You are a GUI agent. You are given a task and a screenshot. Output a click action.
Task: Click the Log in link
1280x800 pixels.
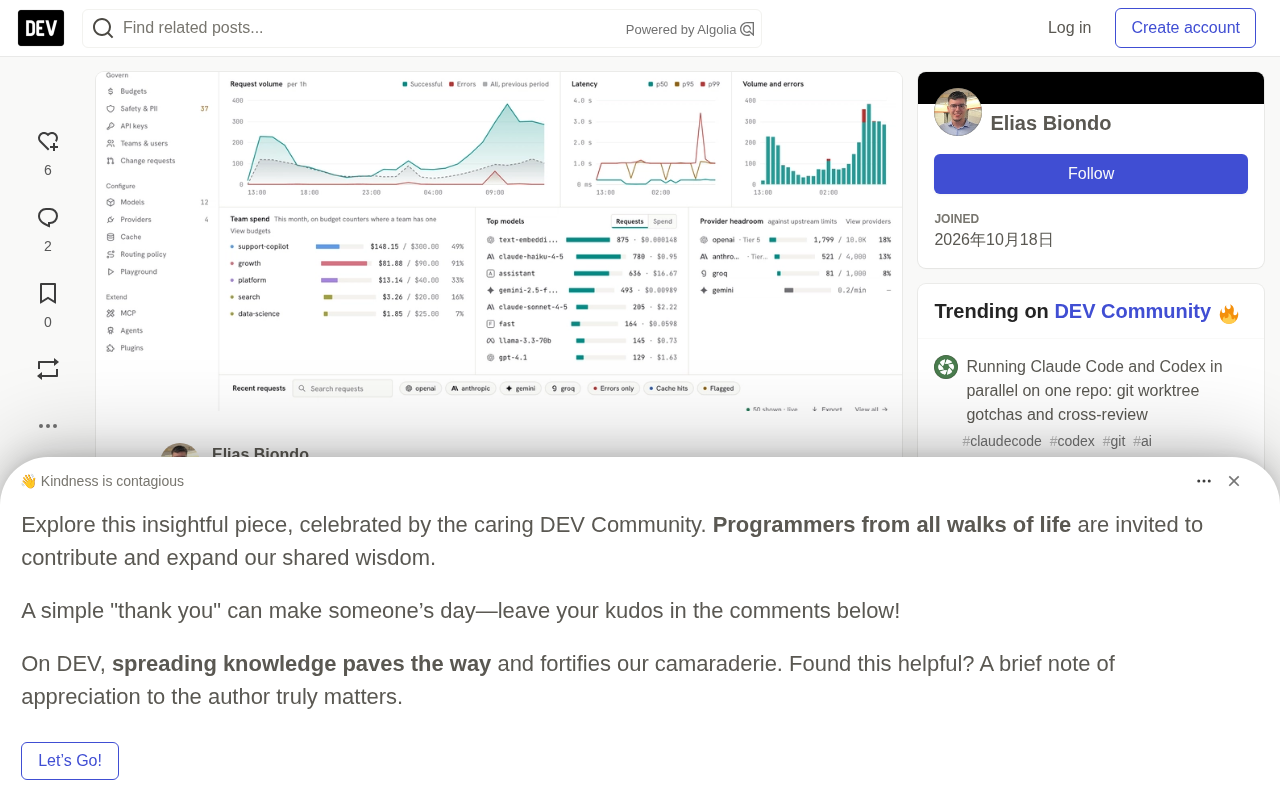point(1069,28)
